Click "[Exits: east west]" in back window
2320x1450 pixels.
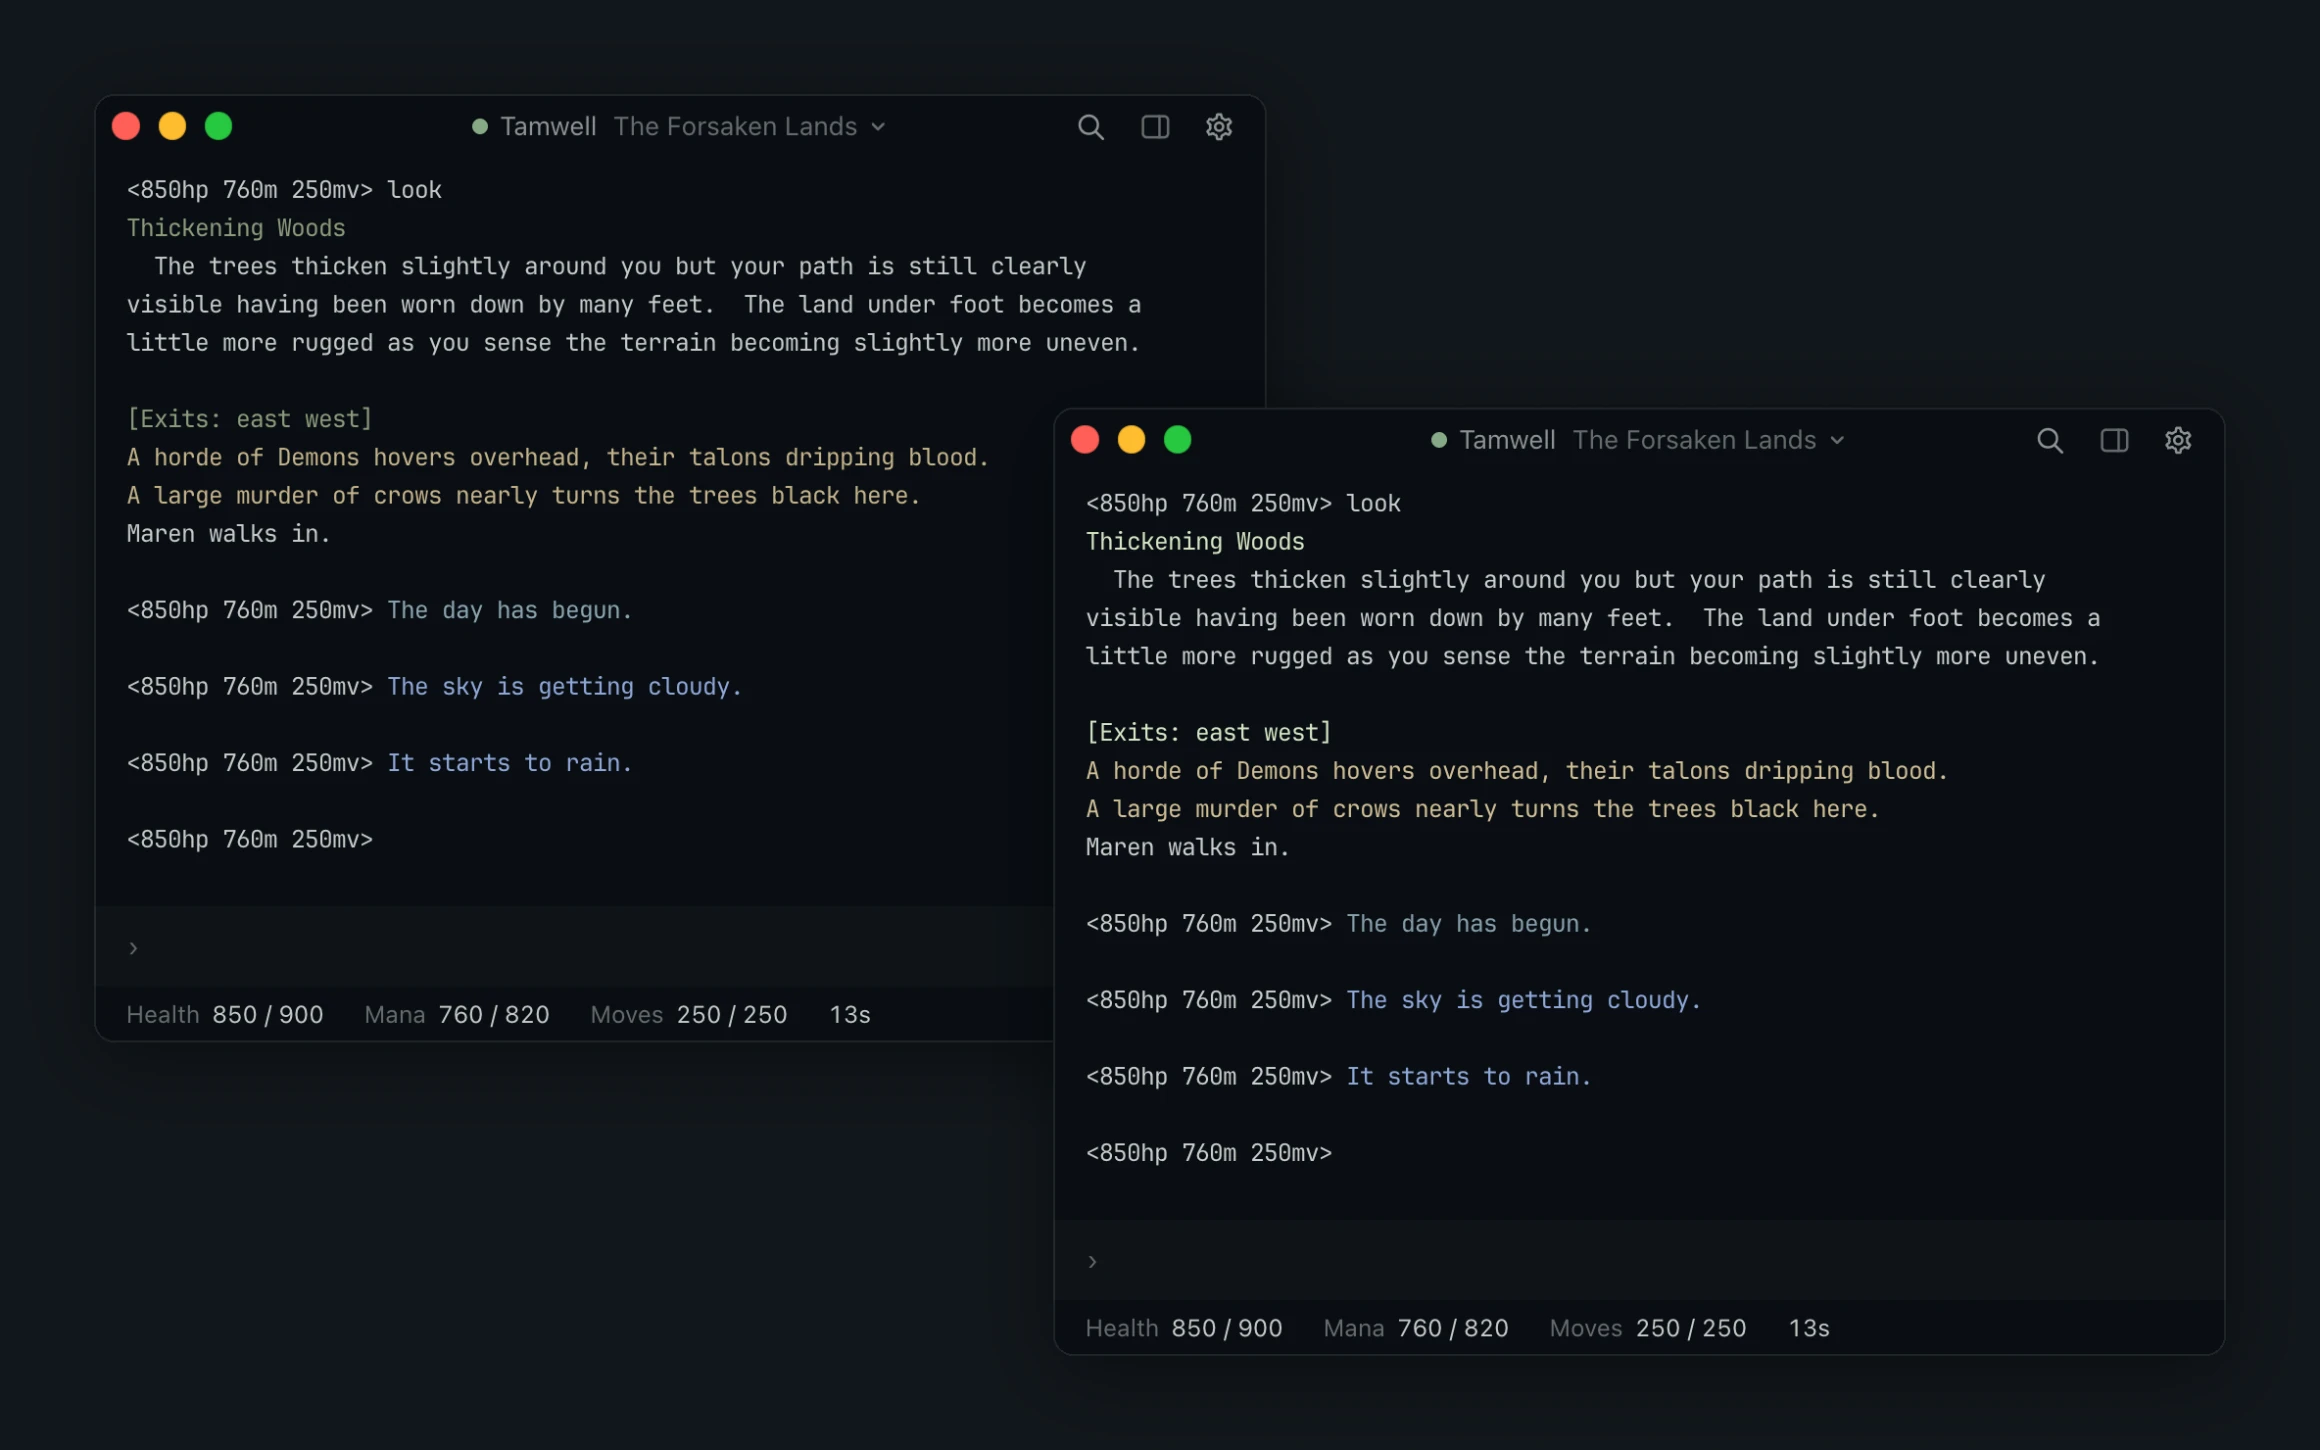[250, 419]
